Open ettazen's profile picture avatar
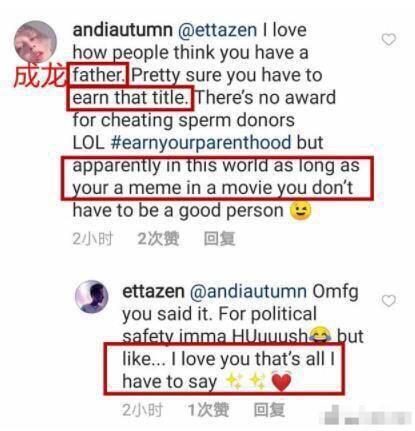The width and height of the screenshot is (415, 431). coord(92,297)
